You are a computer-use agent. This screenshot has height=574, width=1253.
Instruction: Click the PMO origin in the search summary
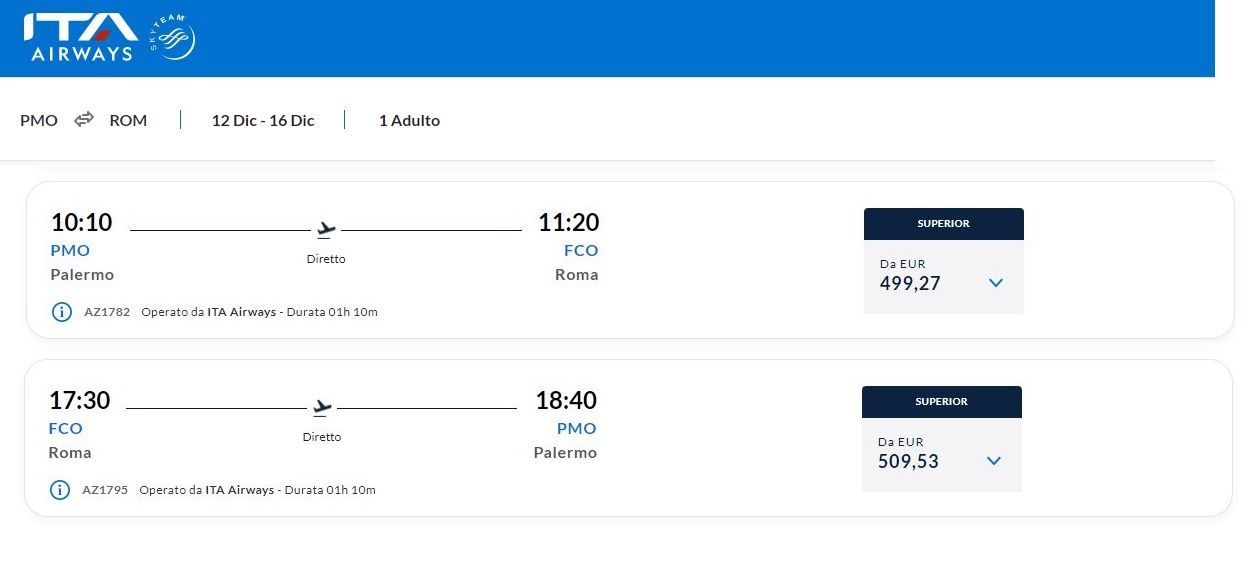click(39, 120)
